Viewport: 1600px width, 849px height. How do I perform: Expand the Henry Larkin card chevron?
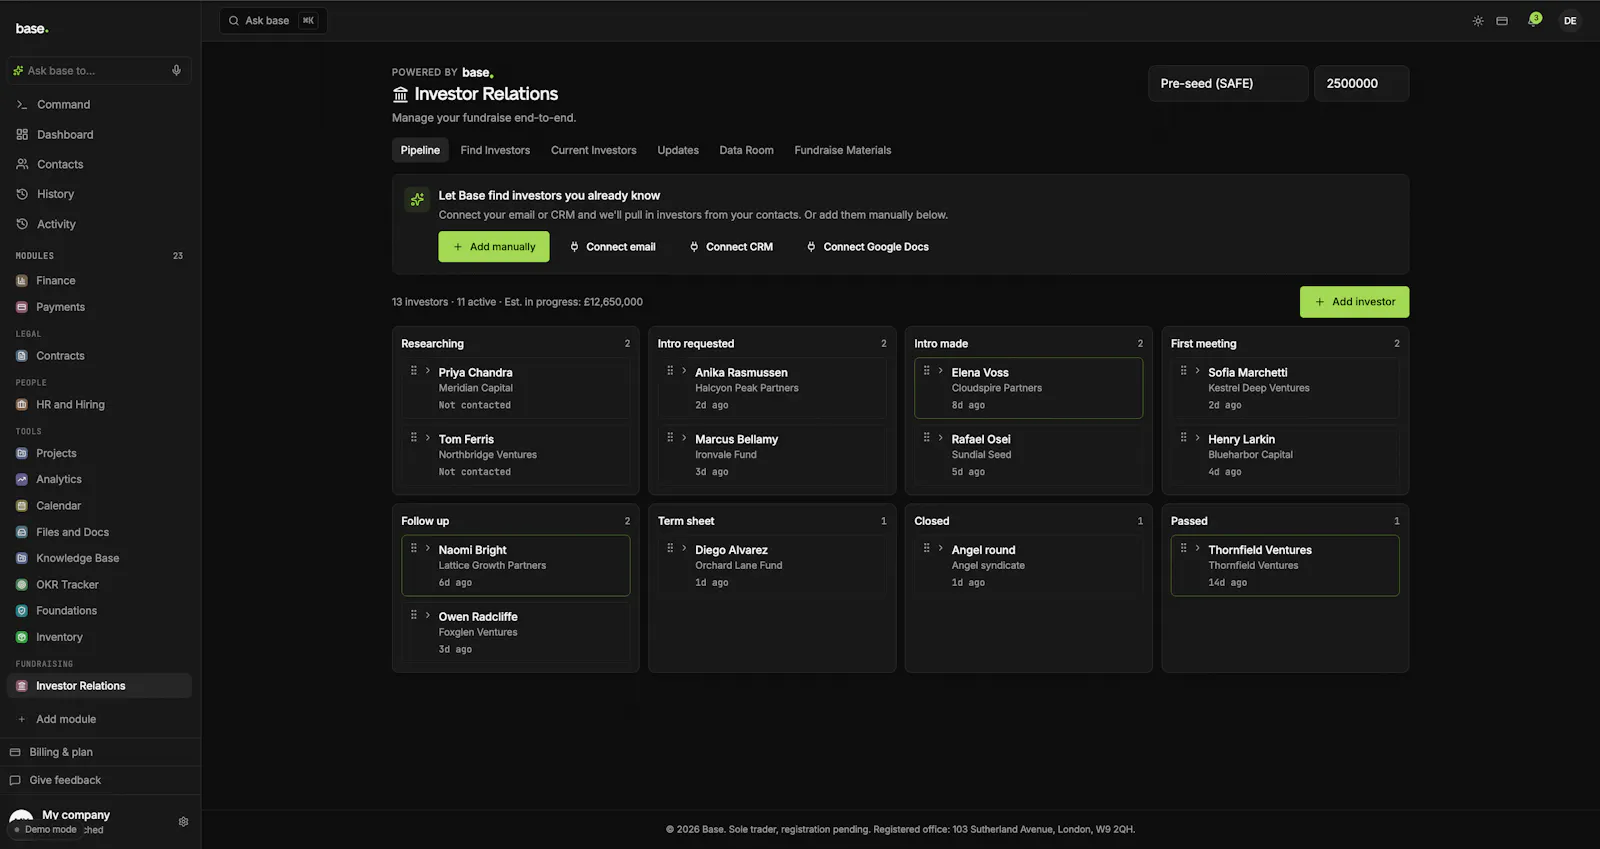click(x=1197, y=438)
